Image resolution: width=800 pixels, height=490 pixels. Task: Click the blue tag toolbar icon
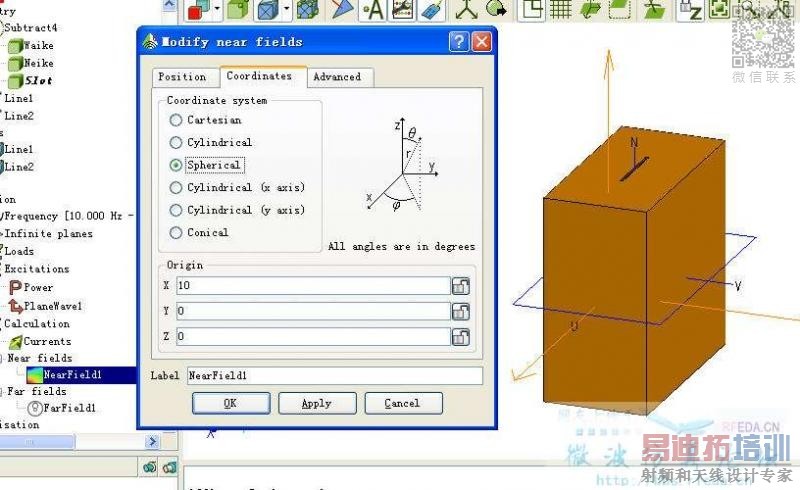pyautogui.click(x=431, y=9)
